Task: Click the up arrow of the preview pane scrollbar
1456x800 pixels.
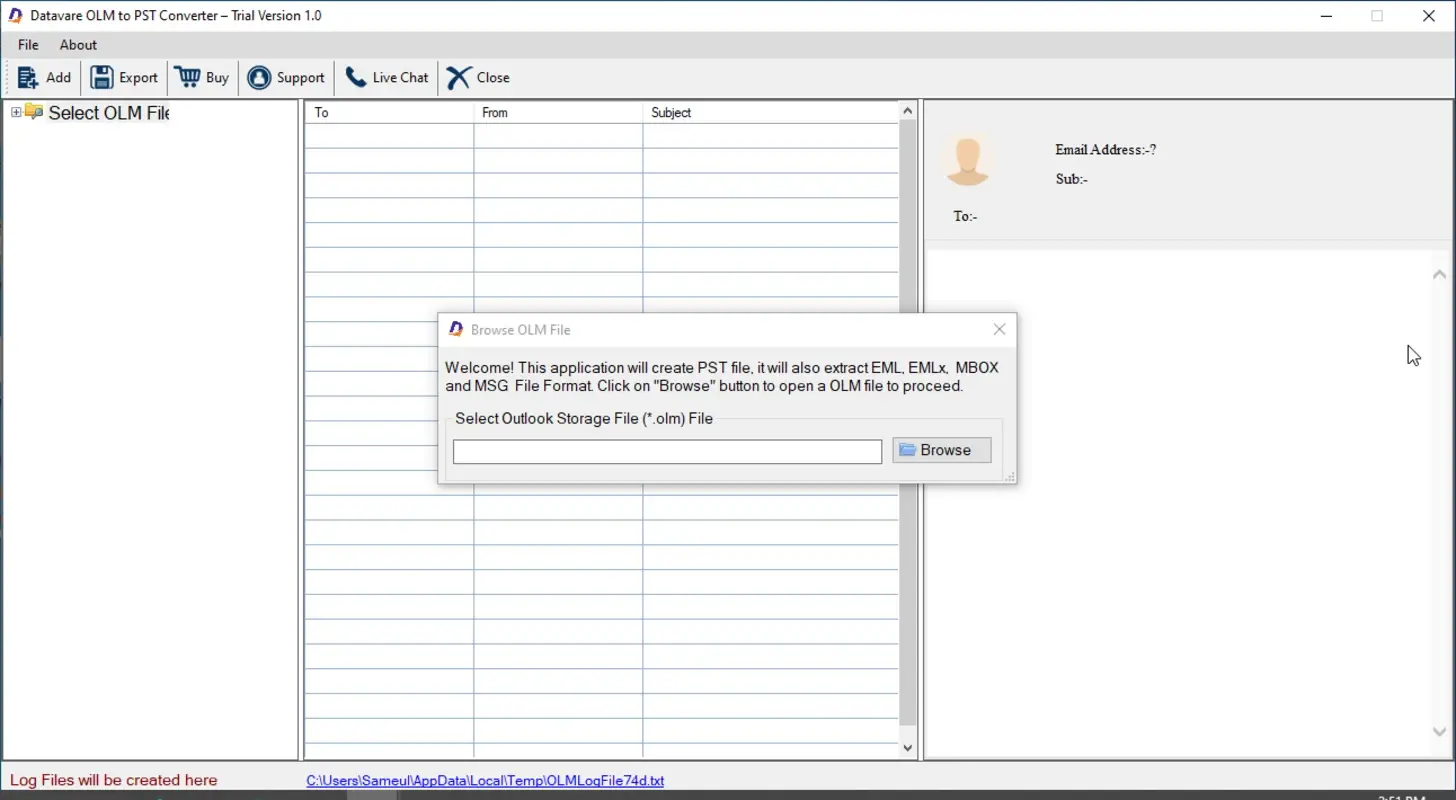Action: coord(1440,273)
